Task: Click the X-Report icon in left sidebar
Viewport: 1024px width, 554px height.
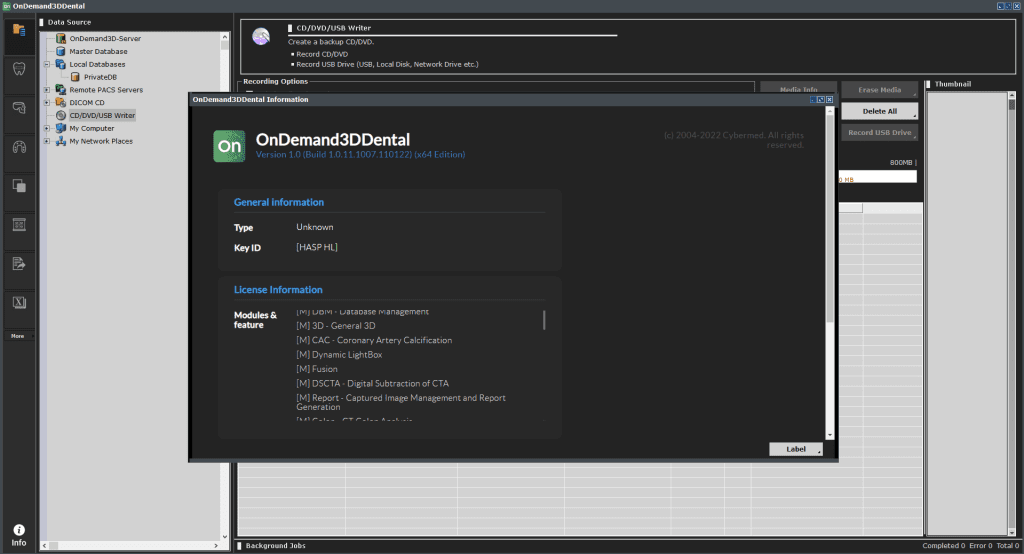Action: pos(18,303)
